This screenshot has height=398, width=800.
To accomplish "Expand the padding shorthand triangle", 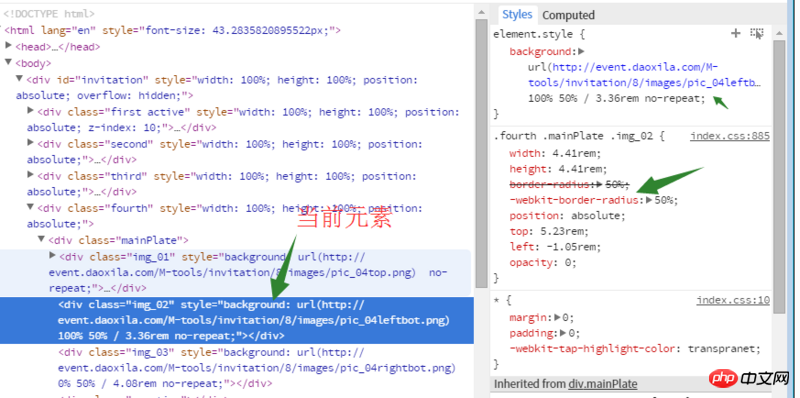I will pyautogui.click(x=563, y=333).
